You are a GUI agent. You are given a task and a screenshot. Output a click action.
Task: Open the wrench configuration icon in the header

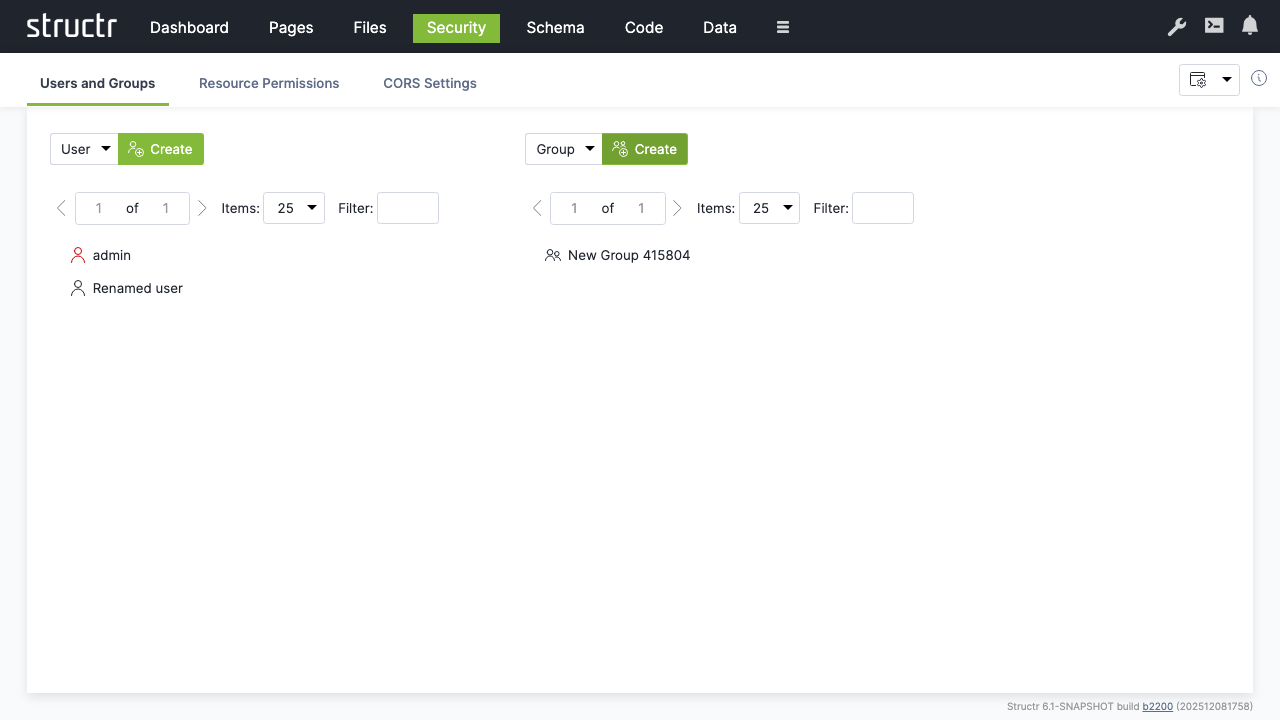(1176, 27)
